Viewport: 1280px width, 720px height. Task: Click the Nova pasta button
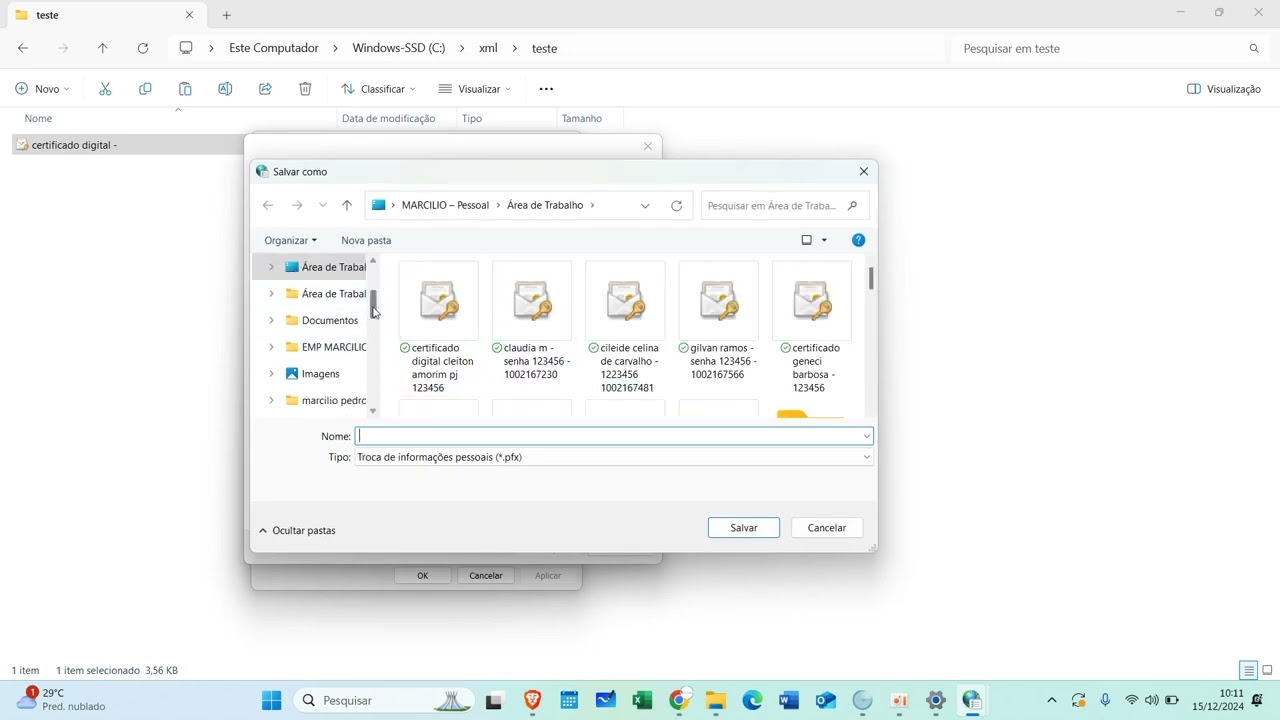pos(366,240)
